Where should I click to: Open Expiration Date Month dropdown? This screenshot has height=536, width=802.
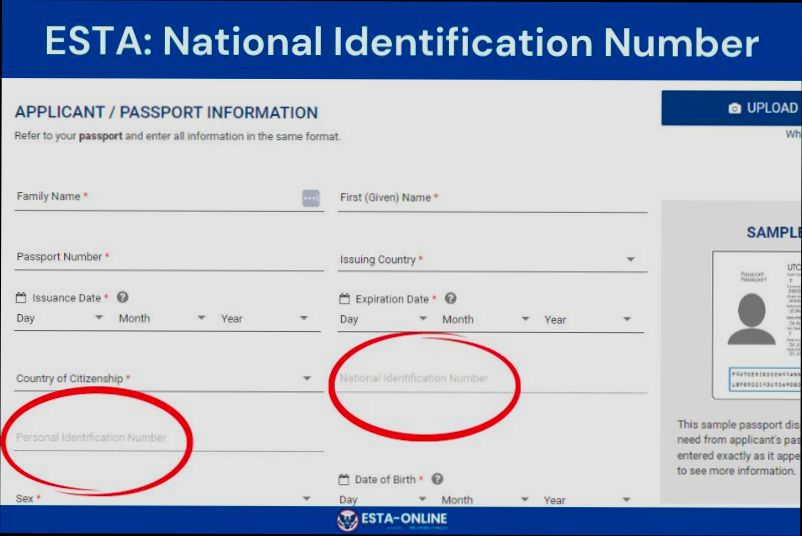coord(485,319)
